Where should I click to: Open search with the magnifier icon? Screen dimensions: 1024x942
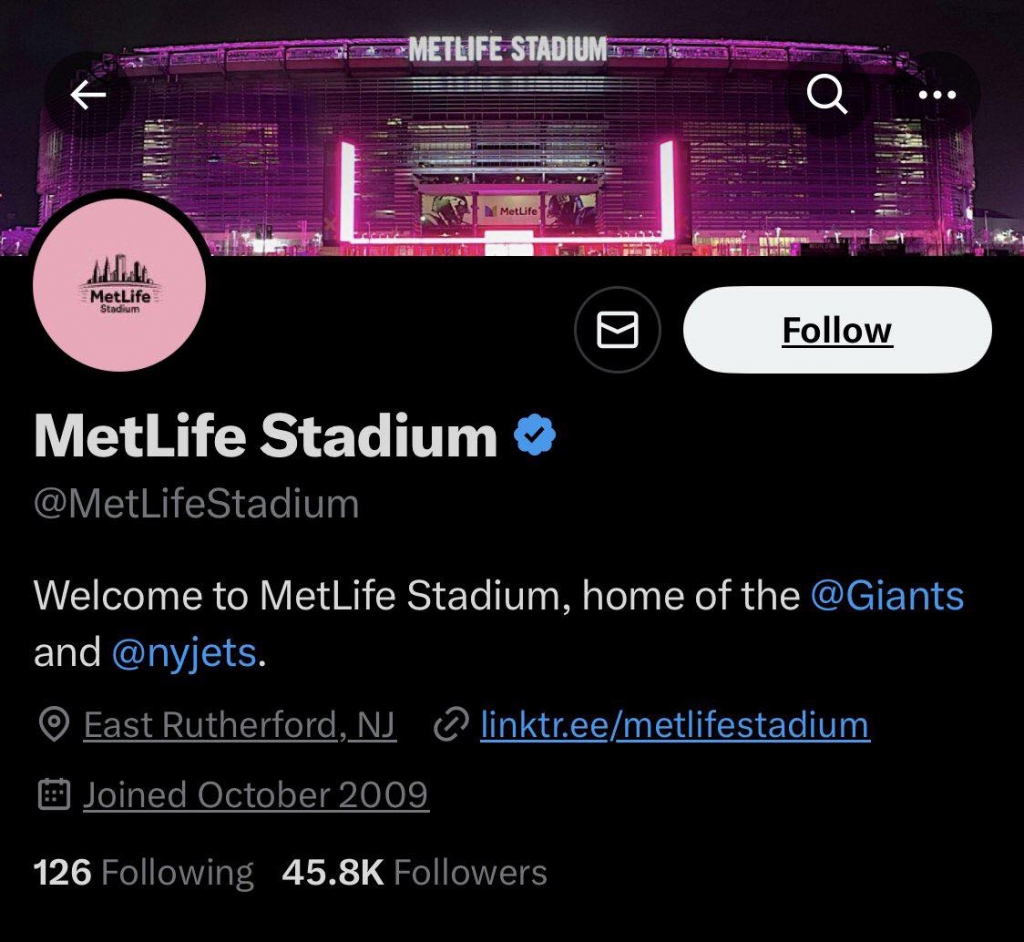(x=827, y=95)
